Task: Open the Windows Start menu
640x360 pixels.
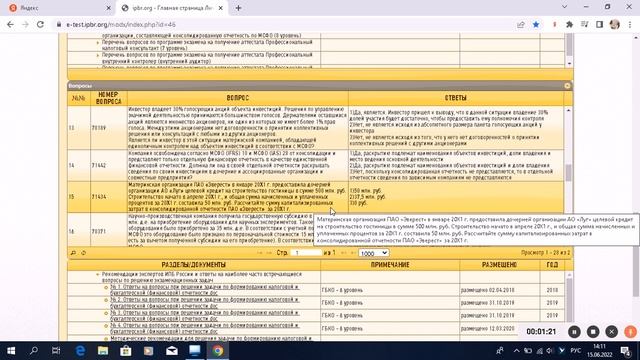Action: pos(11,351)
